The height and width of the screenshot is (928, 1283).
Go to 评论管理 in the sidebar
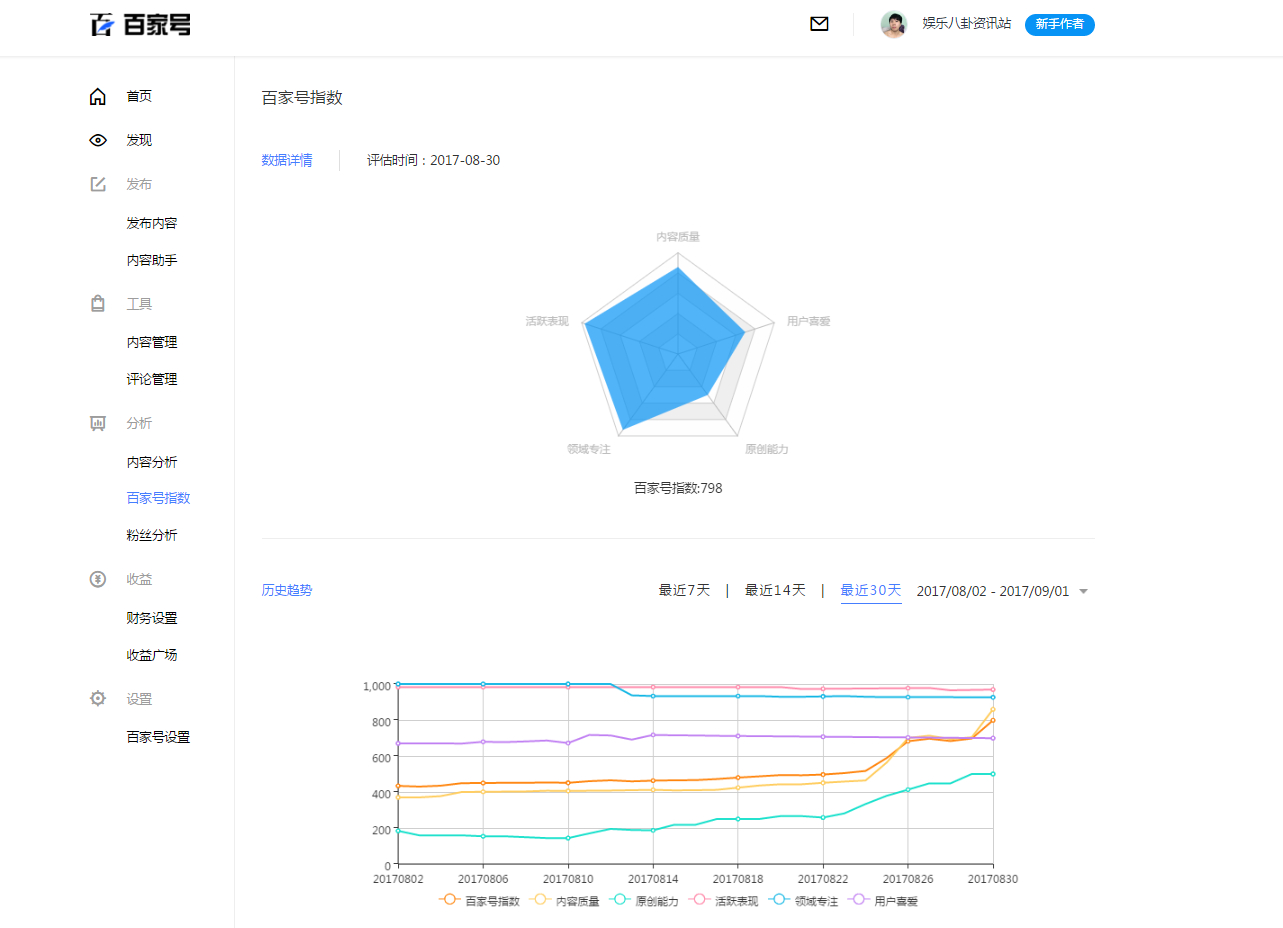pos(152,379)
